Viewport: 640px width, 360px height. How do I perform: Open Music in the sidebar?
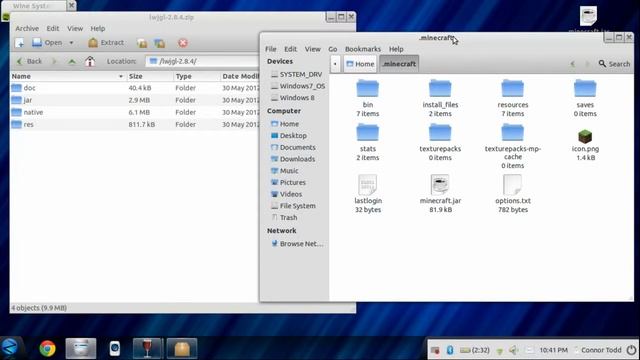click(x=284, y=171)
